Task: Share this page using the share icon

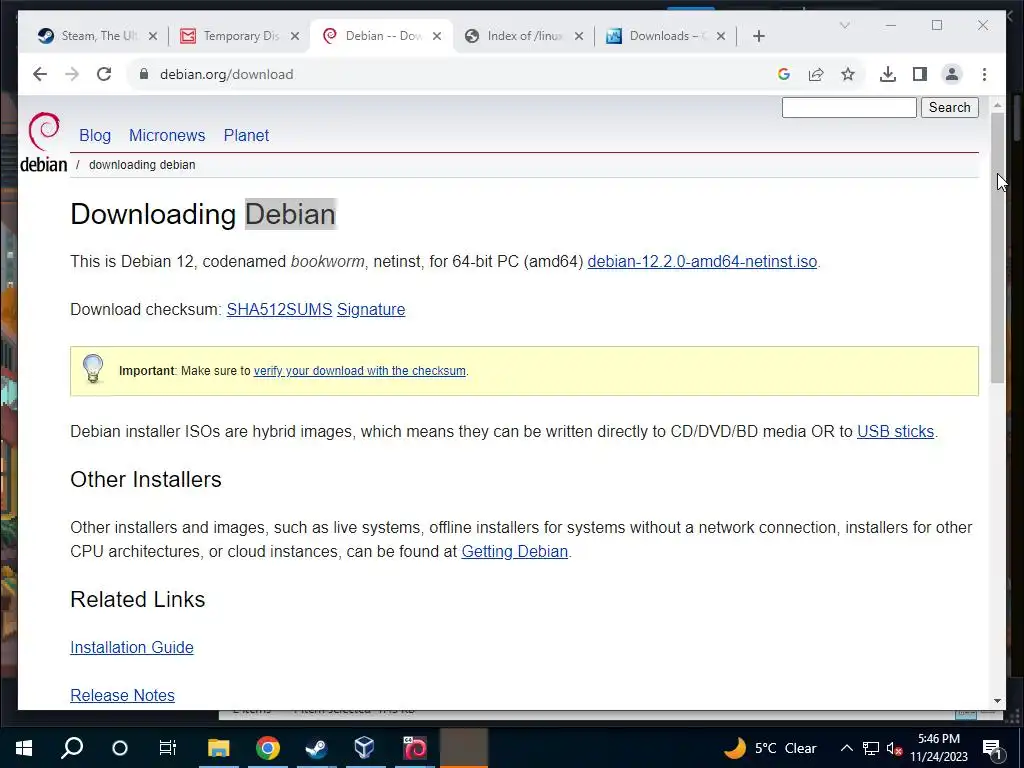Action: click(816, 74)
